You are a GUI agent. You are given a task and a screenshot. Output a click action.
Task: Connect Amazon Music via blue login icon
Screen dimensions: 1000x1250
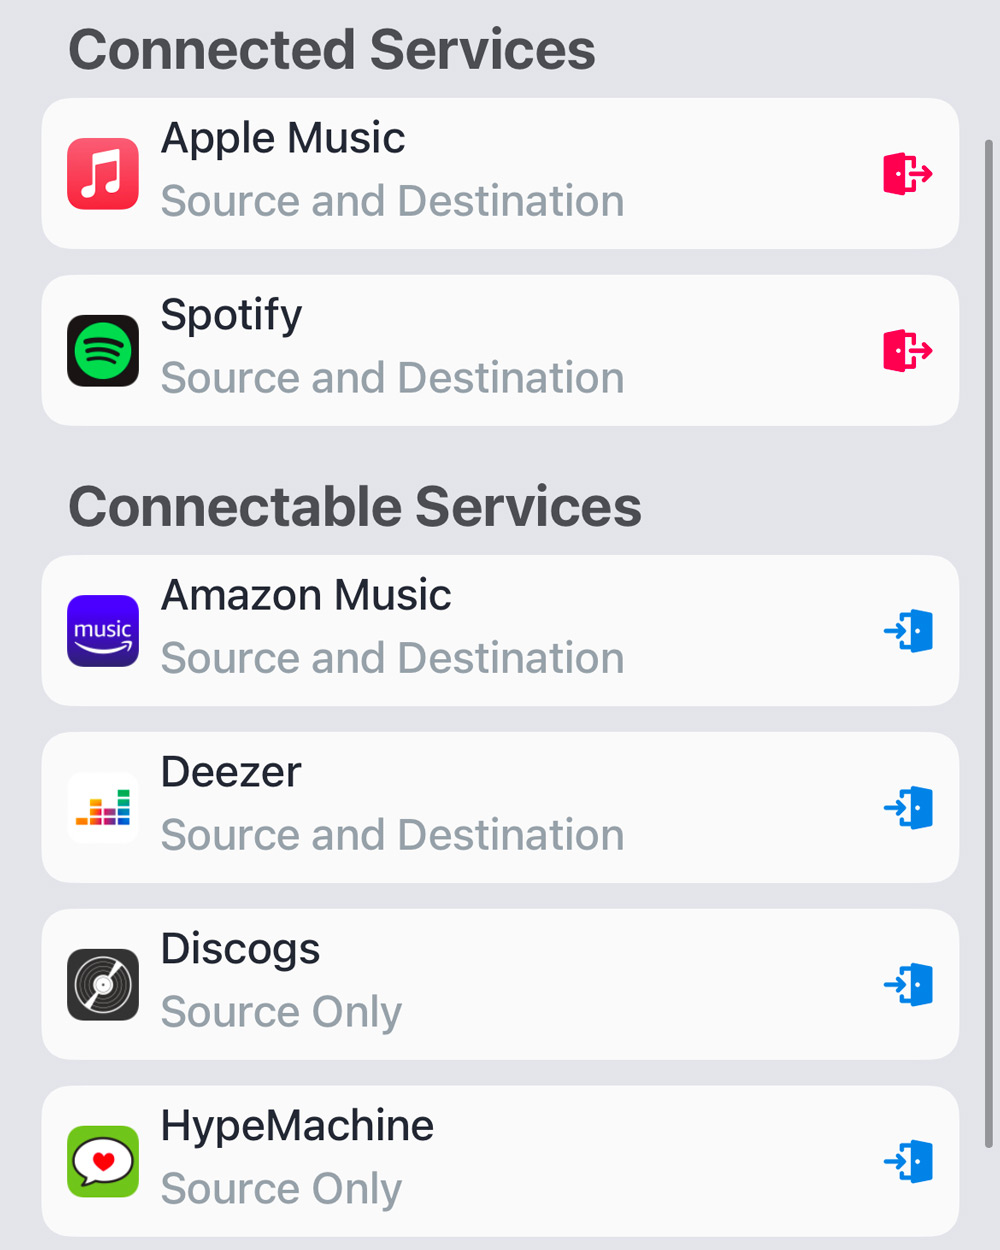pyautogui.click(x=908, y=631)
